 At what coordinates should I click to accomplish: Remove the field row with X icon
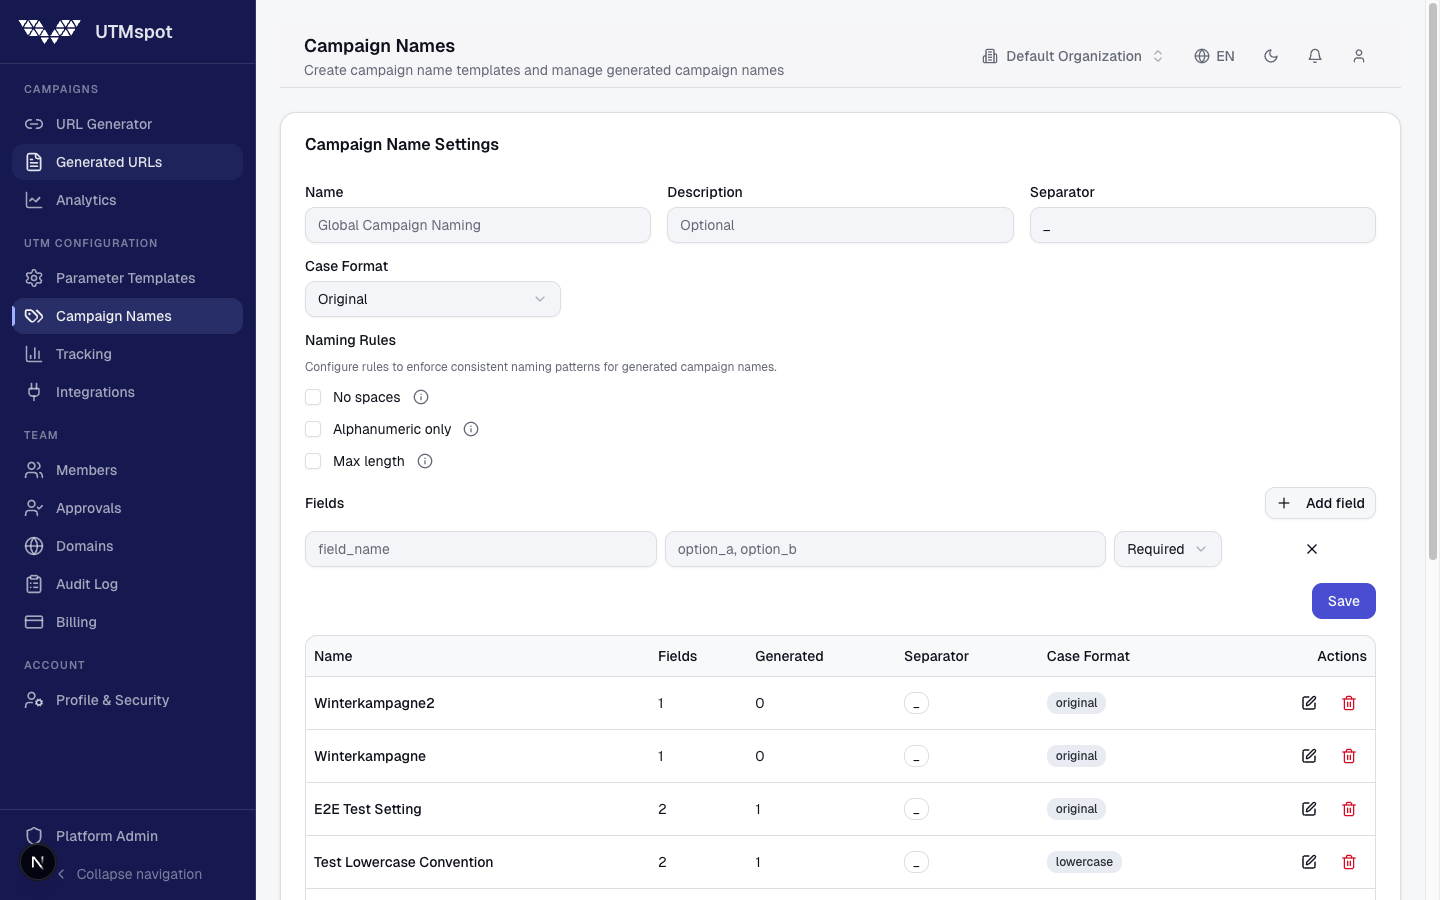click(x=1312, y=549)
